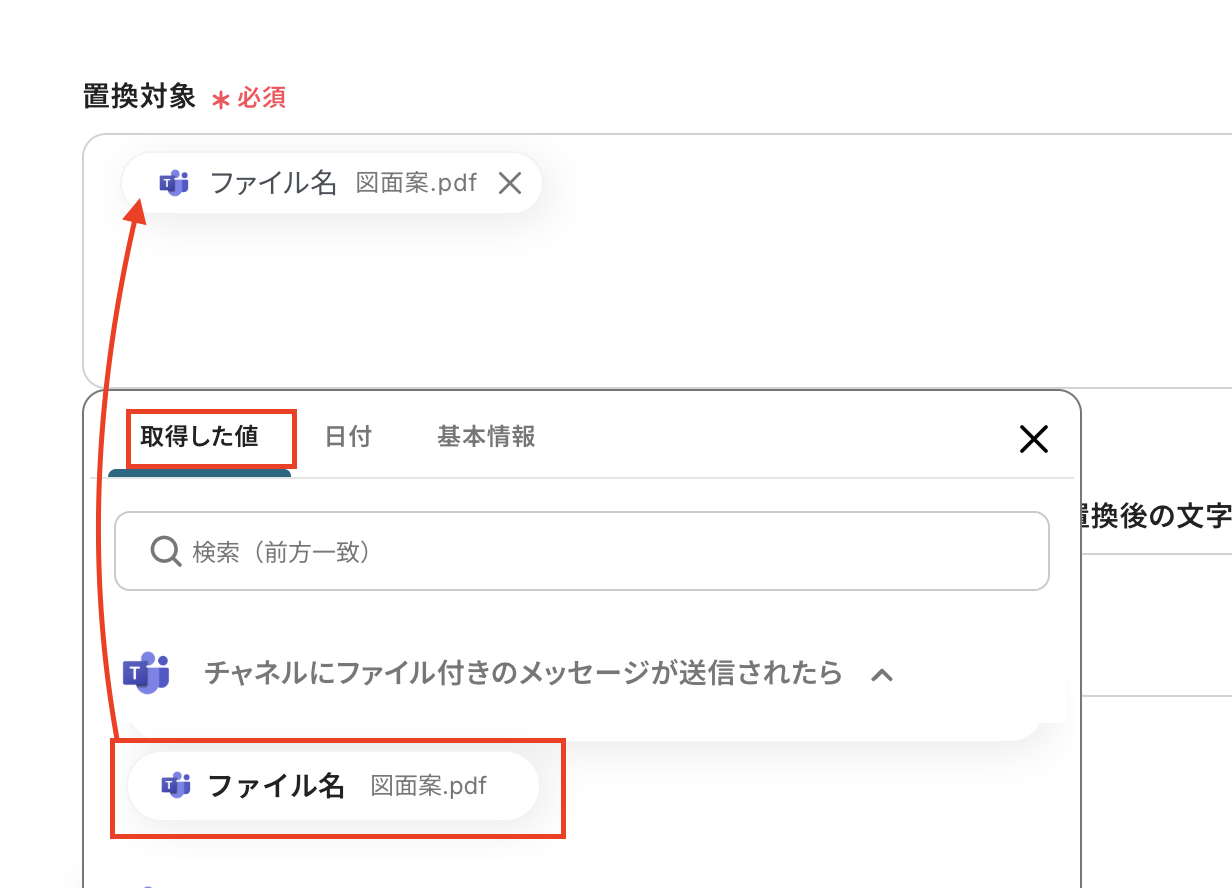Click the search magnifier icon
The width and height of the screenshot is (1232, 888).
[x=165, y=551]
